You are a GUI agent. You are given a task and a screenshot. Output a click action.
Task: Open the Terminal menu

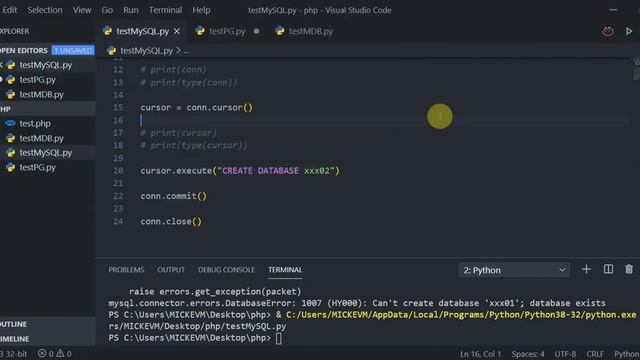tap(165, 10)
